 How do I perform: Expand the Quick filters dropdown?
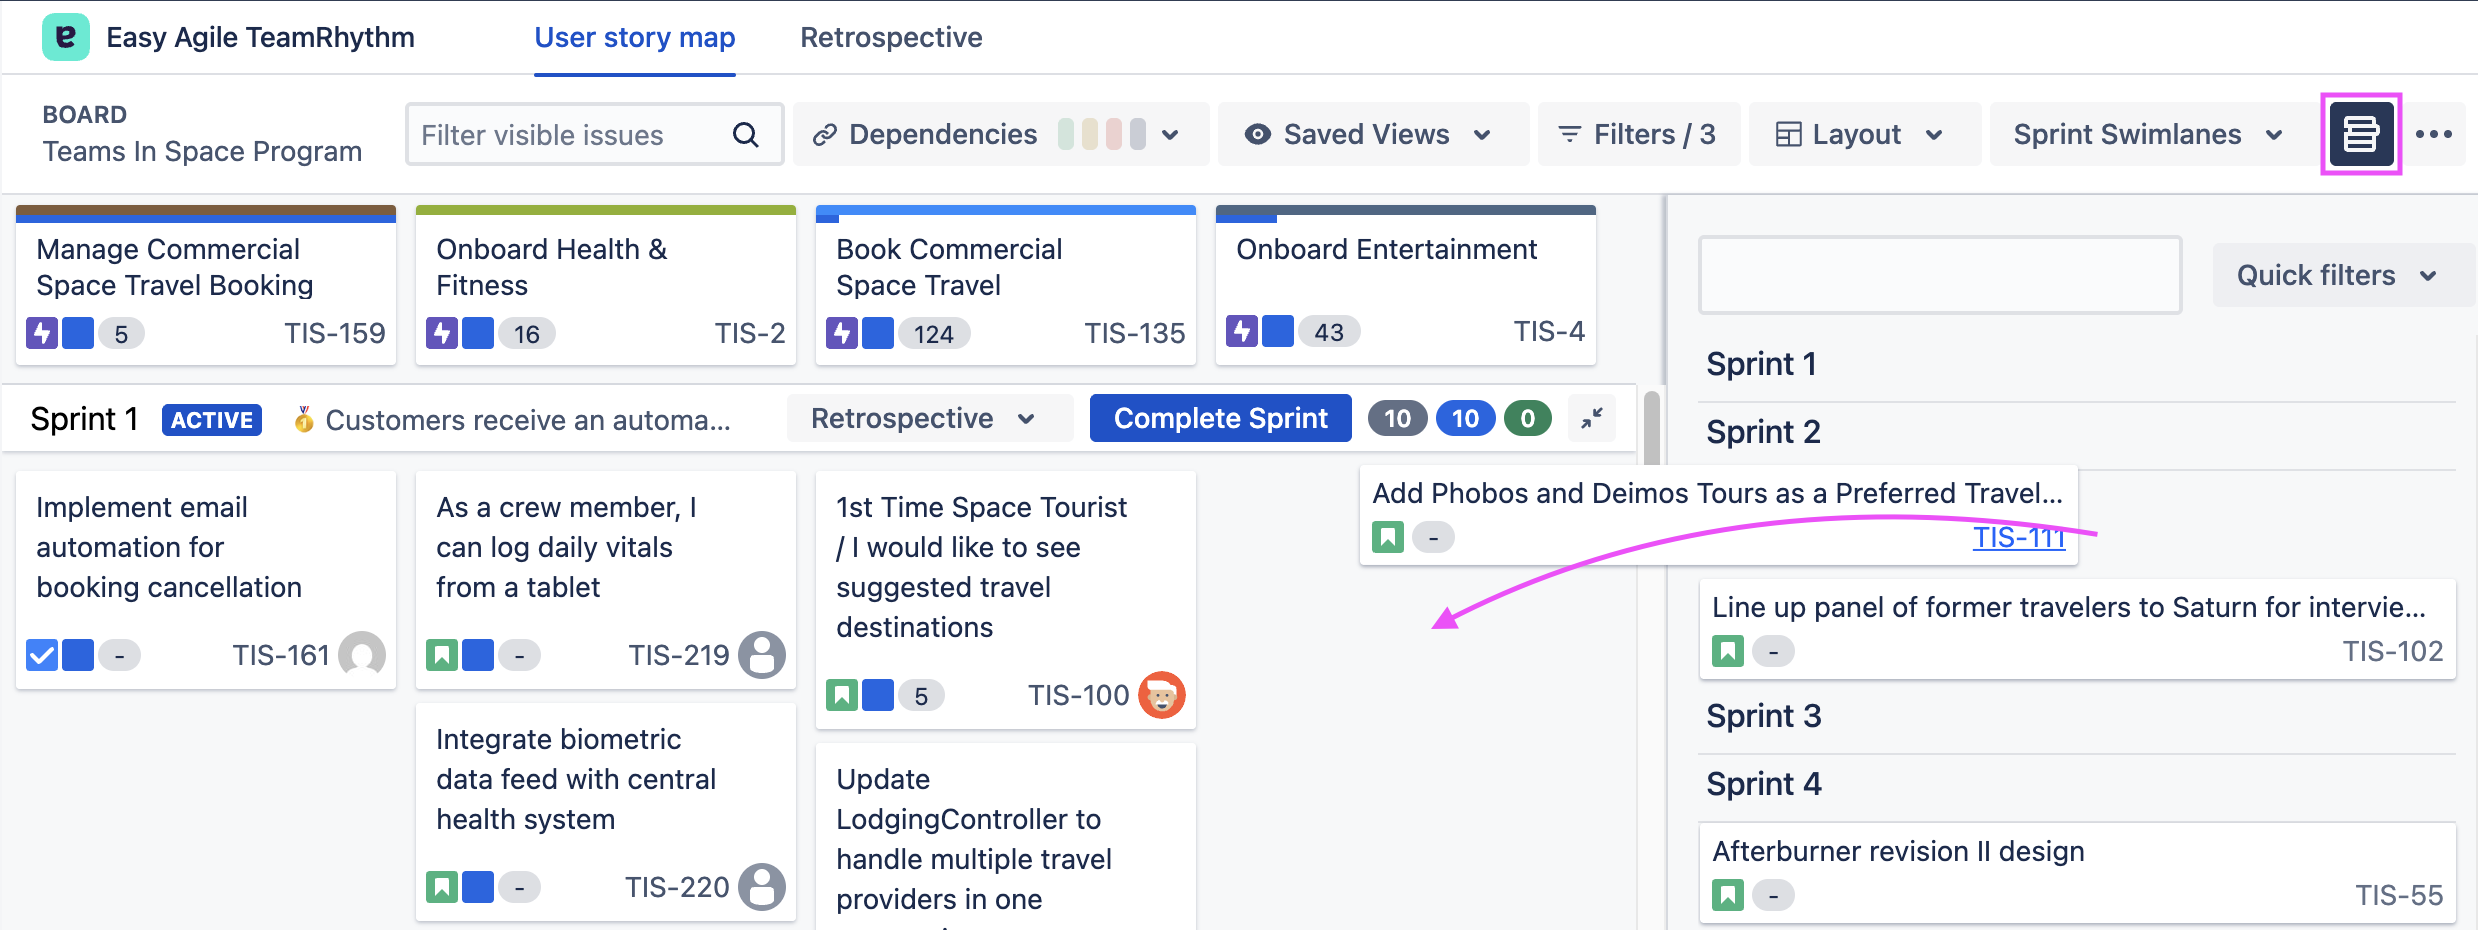(x=2336, y=275)
